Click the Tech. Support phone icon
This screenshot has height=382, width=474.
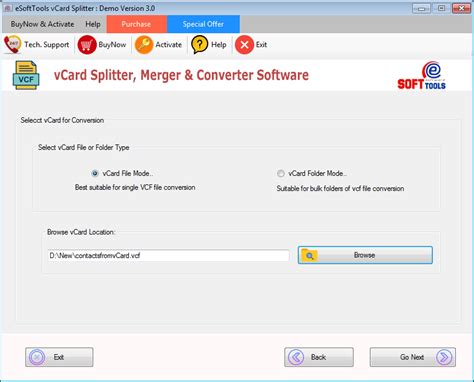[x=13, y=44]
